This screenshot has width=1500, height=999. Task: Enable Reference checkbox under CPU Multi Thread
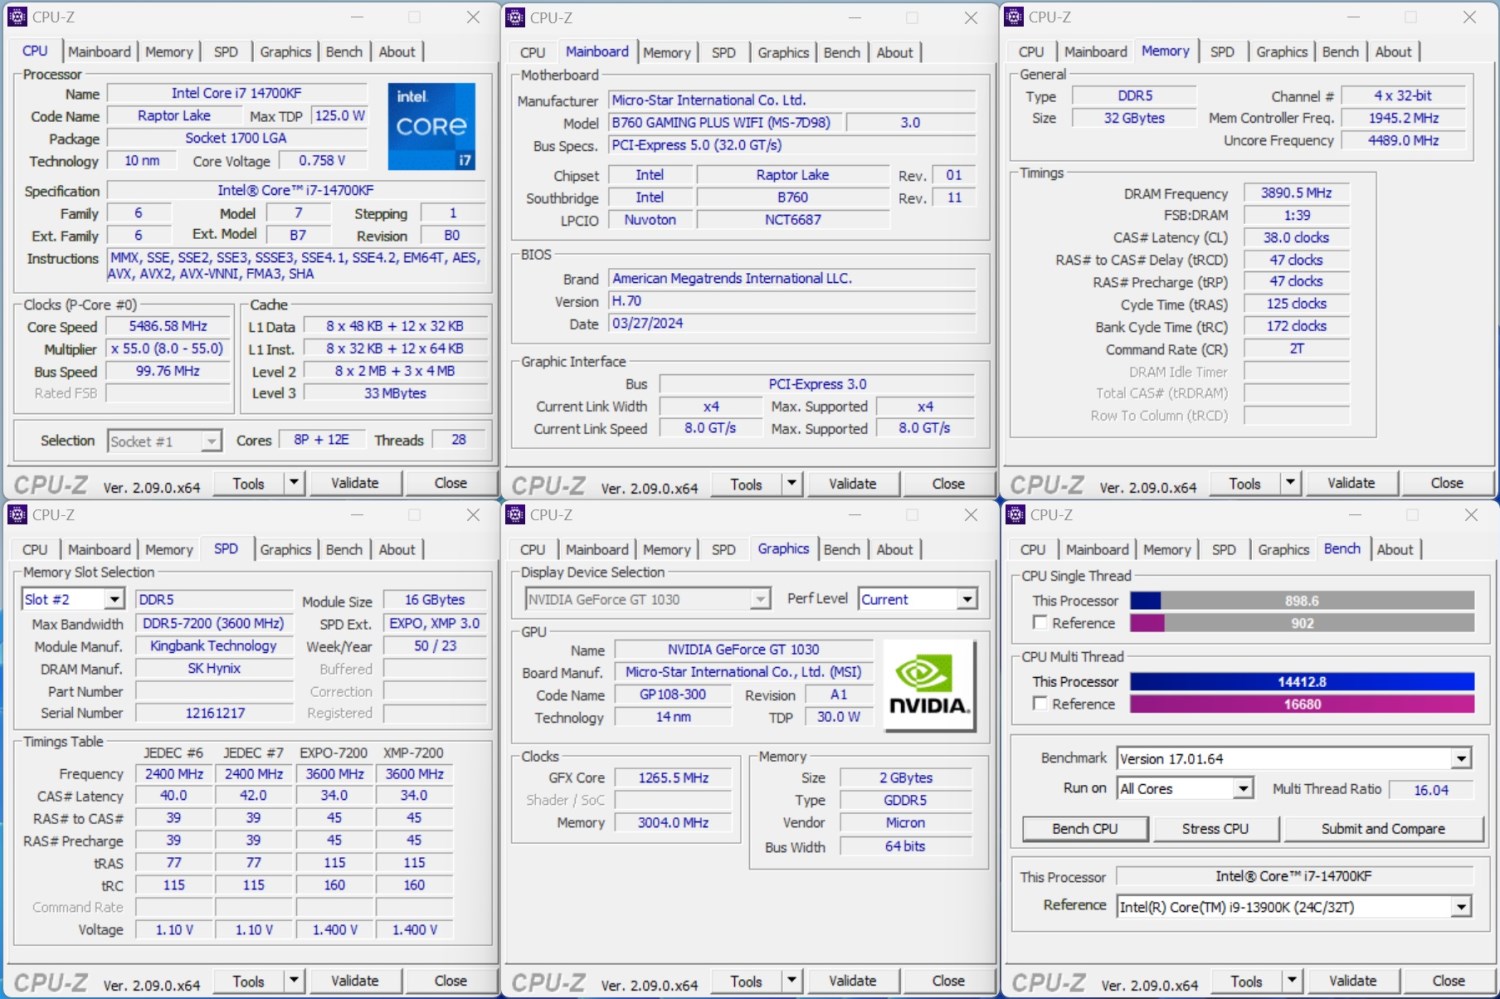(1040, 704)
